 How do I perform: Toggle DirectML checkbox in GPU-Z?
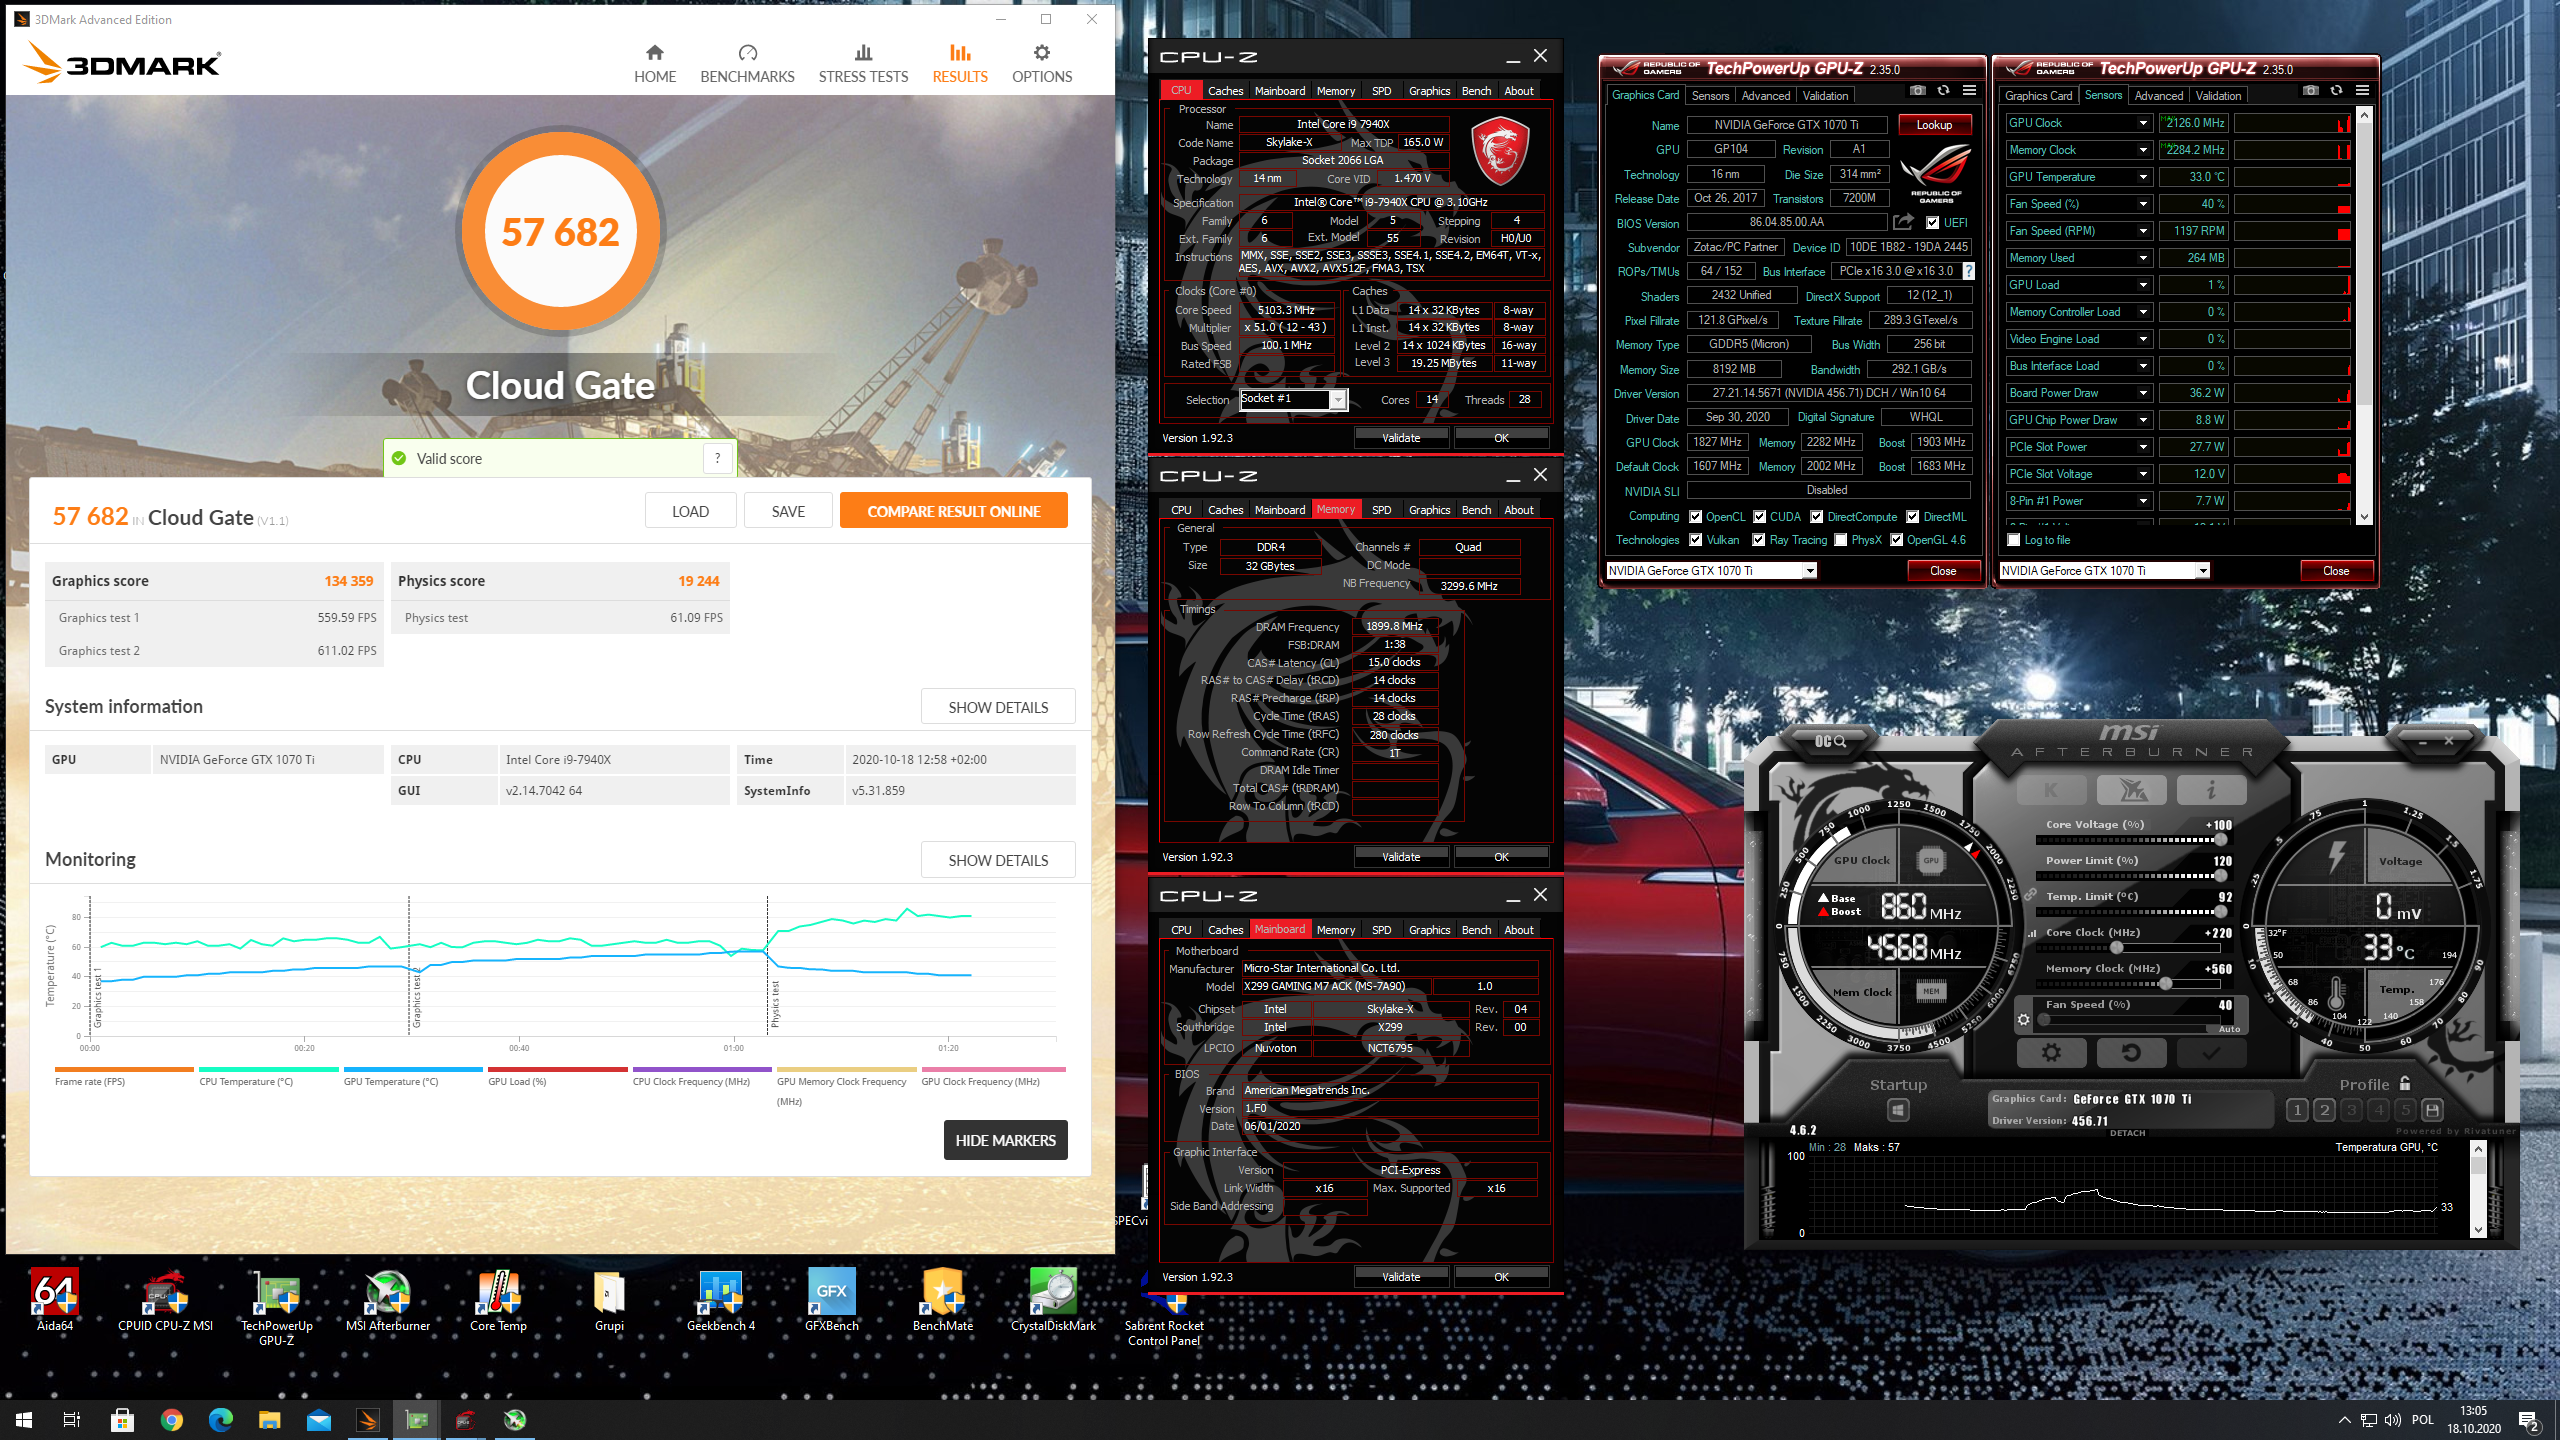1912,517
